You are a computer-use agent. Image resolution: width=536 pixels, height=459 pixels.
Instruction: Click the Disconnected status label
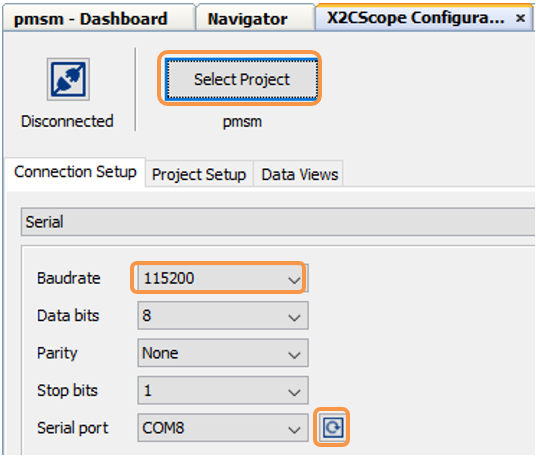coord(67,121)
